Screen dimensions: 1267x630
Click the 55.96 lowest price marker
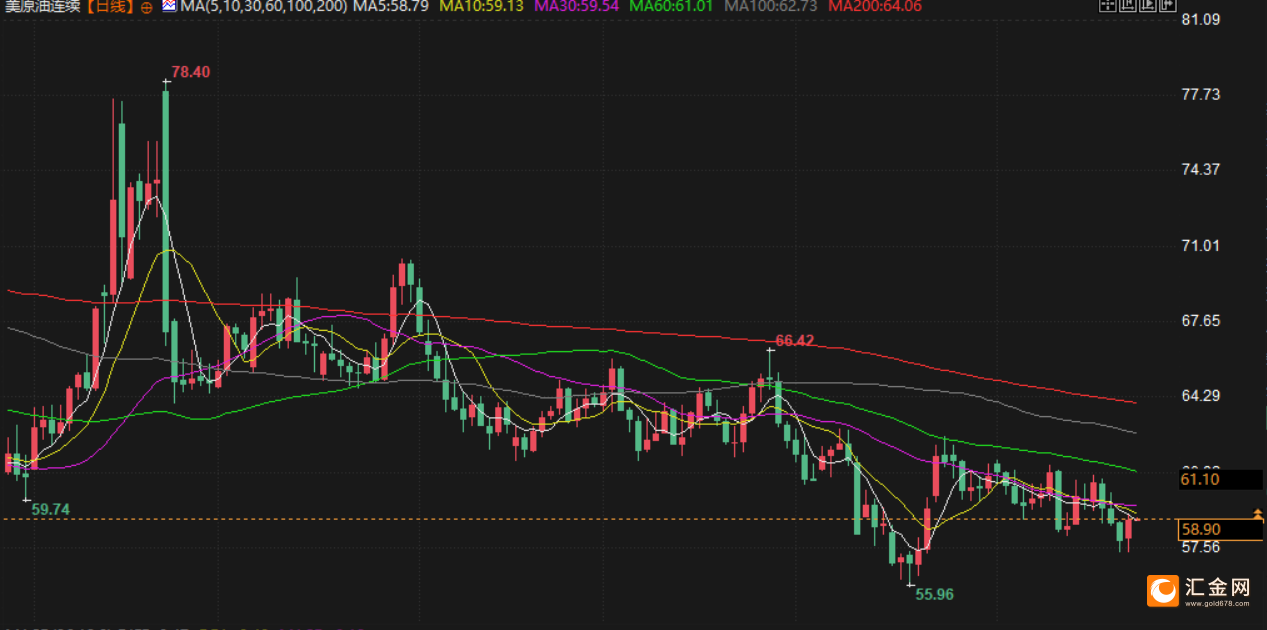[935, 594]
